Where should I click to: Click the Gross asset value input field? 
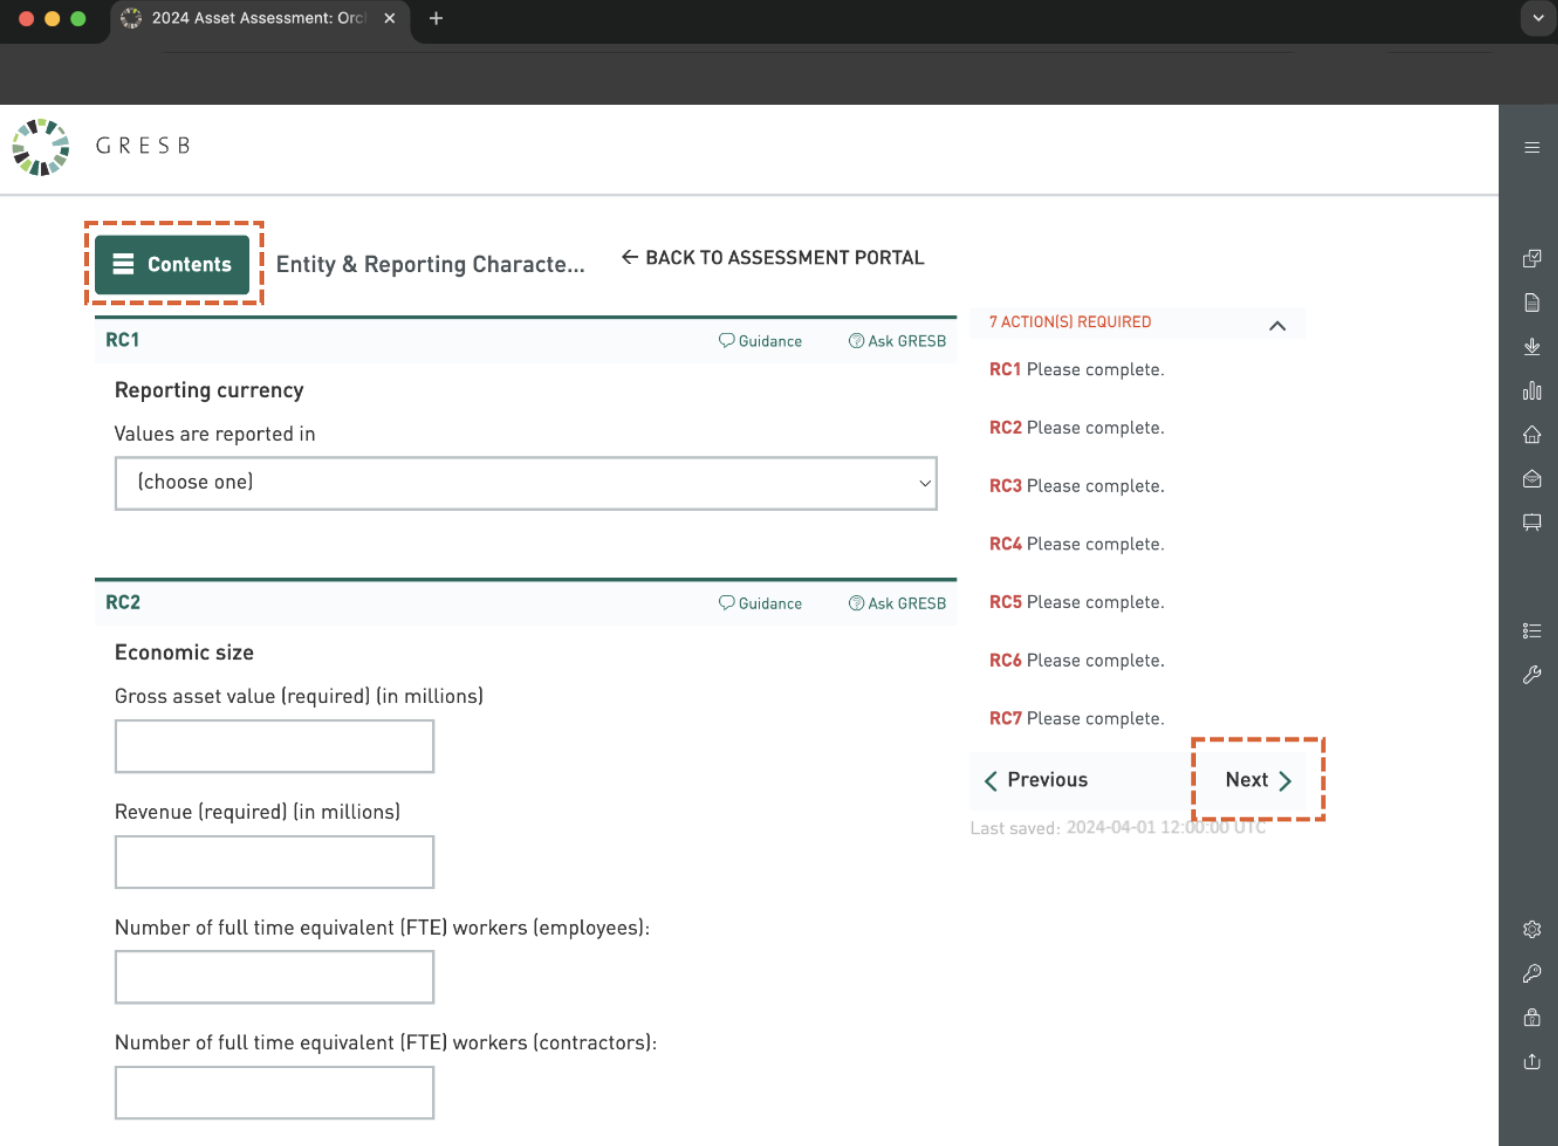(x=274, y=746)
